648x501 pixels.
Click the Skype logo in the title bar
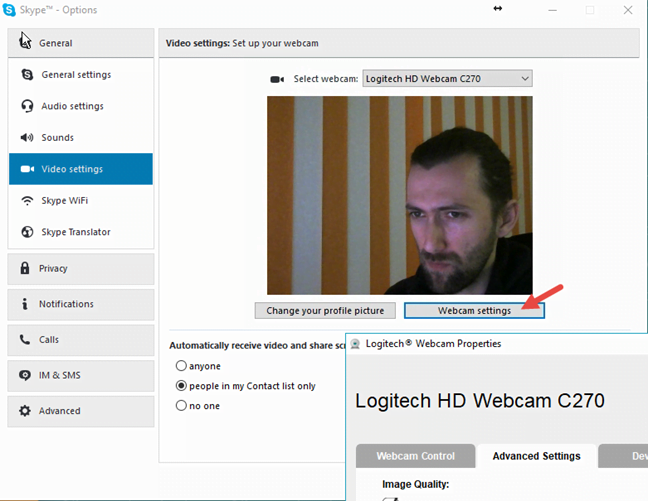pyautogui.click(x=9, y=10)
